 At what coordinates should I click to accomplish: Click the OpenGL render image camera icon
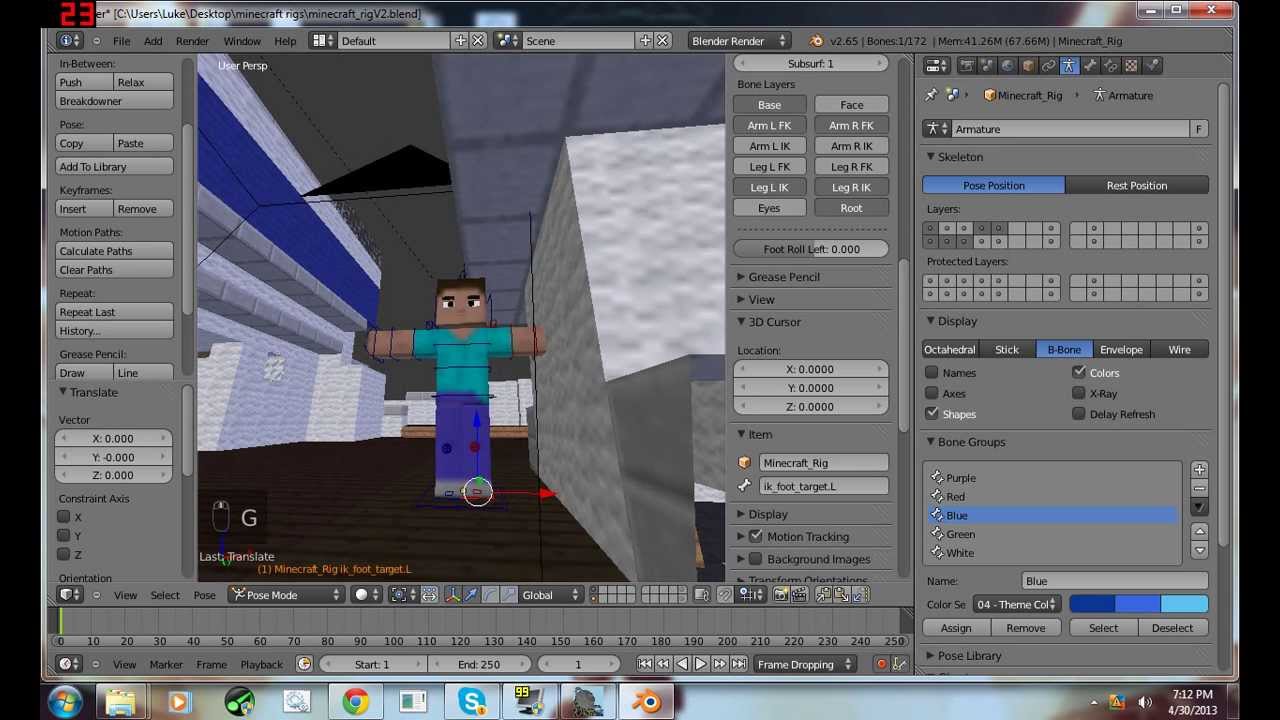point(781,595)
